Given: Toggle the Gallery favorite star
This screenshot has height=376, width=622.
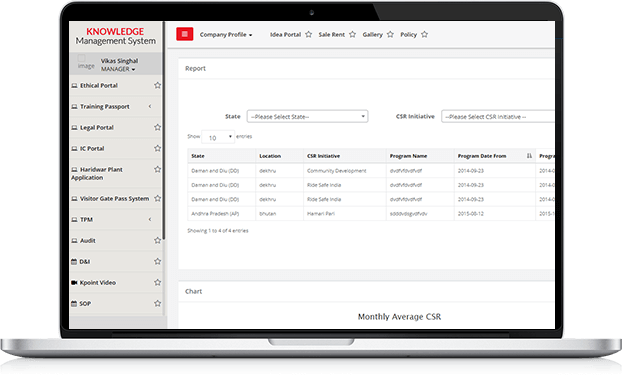Looking at the screenshot, I should pos(390,35).
